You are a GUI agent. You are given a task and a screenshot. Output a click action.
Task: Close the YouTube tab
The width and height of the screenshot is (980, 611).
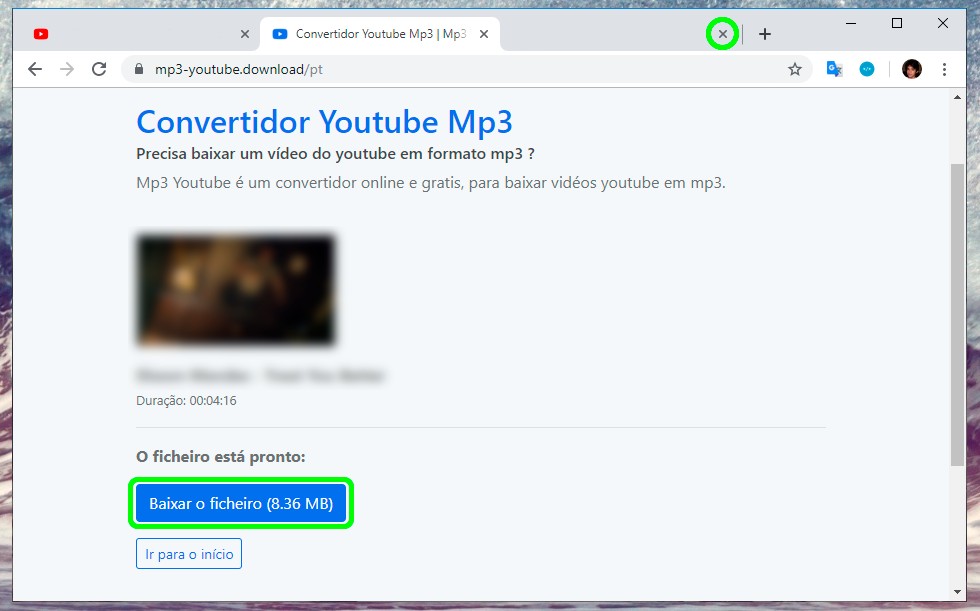tap(245, 34)
